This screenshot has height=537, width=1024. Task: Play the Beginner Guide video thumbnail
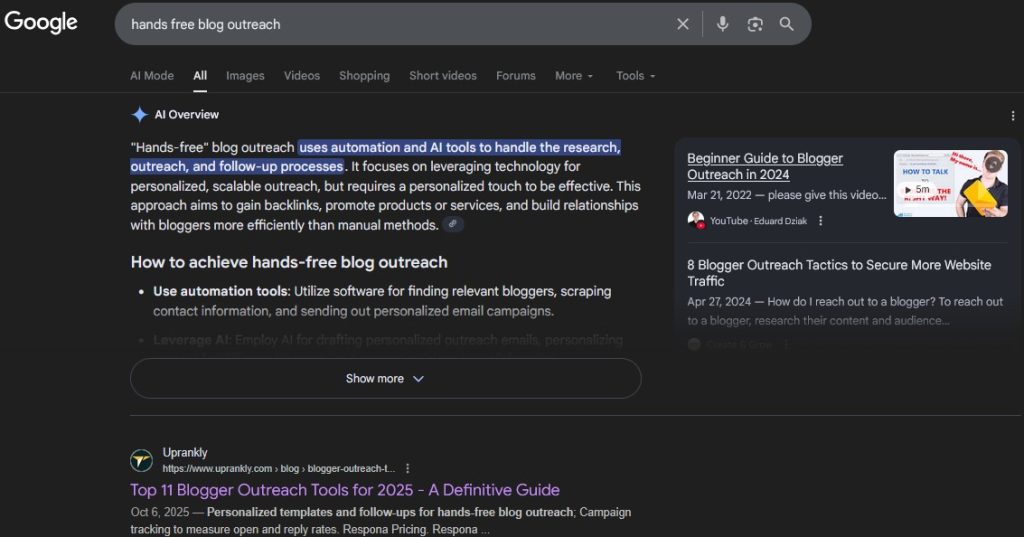coord(950,184)
